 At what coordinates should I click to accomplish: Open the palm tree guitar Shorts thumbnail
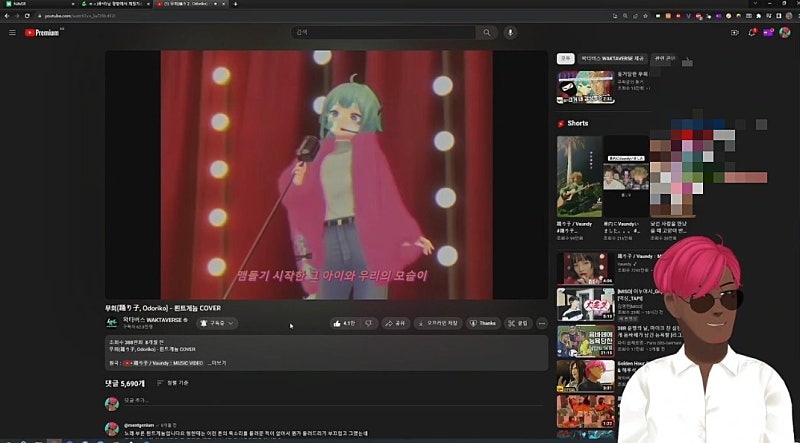[x=579, y=175]
